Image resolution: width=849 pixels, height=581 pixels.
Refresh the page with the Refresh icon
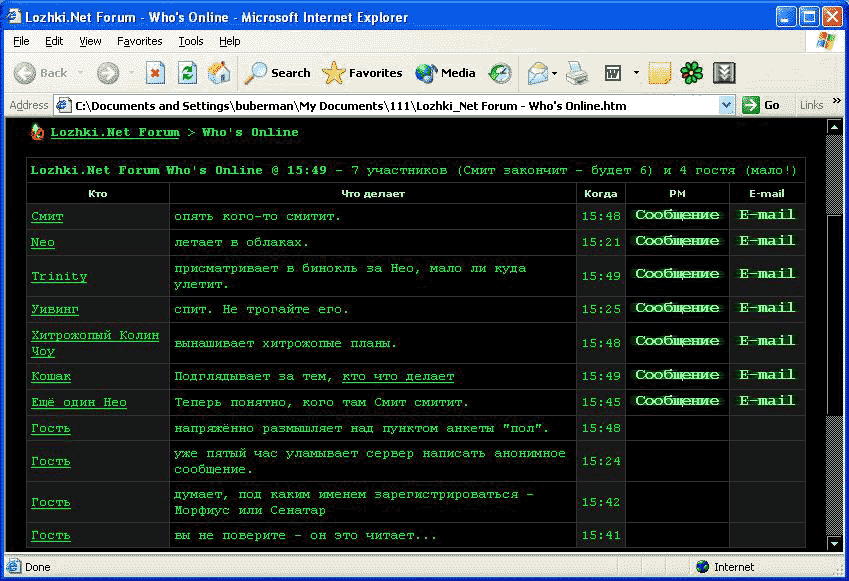187,73
